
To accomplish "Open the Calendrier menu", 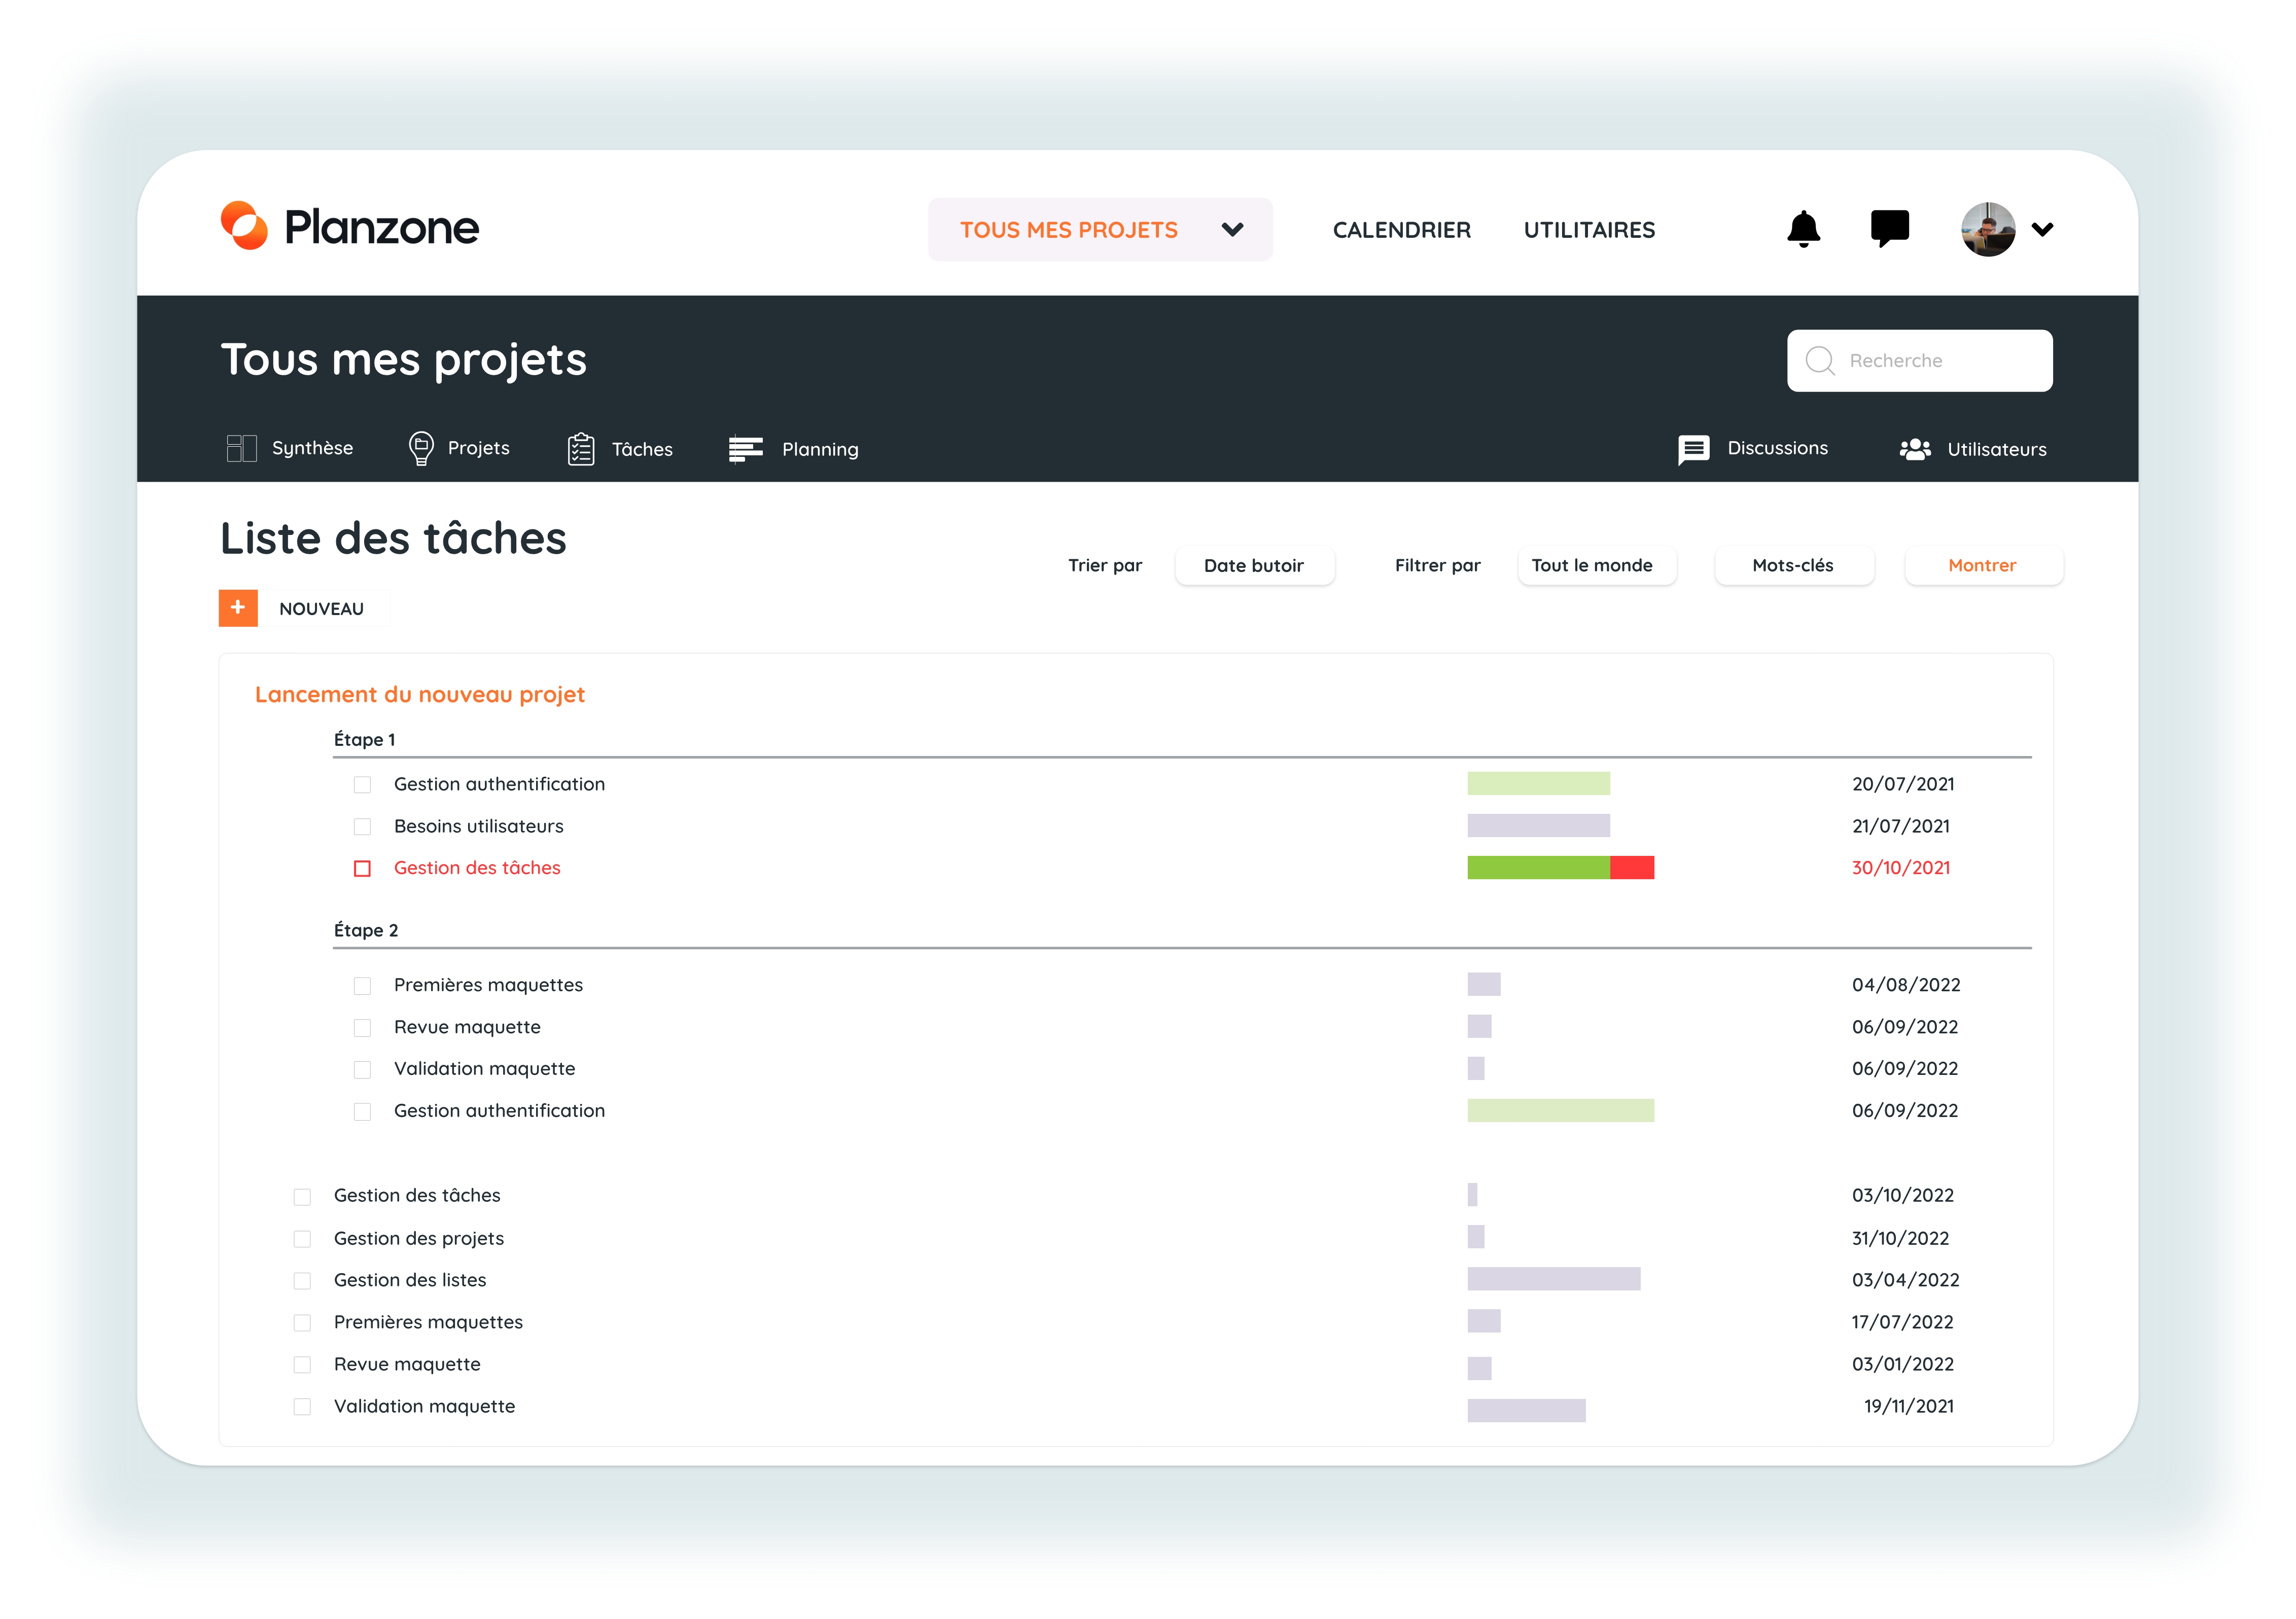I will 1401,230.
